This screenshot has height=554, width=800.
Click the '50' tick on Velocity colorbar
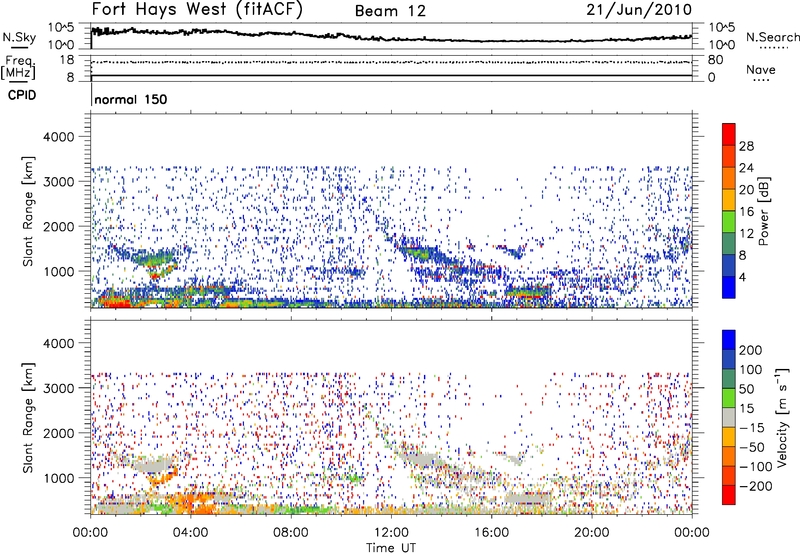pyautogui.click(x=746, y=389)
